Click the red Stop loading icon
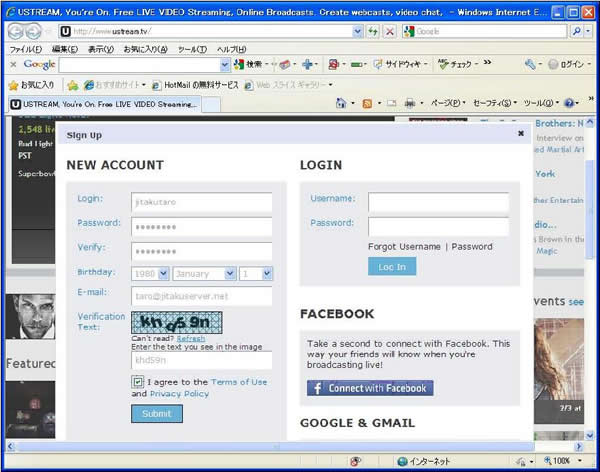Screen dimensions: 600x472 (390, 31)
